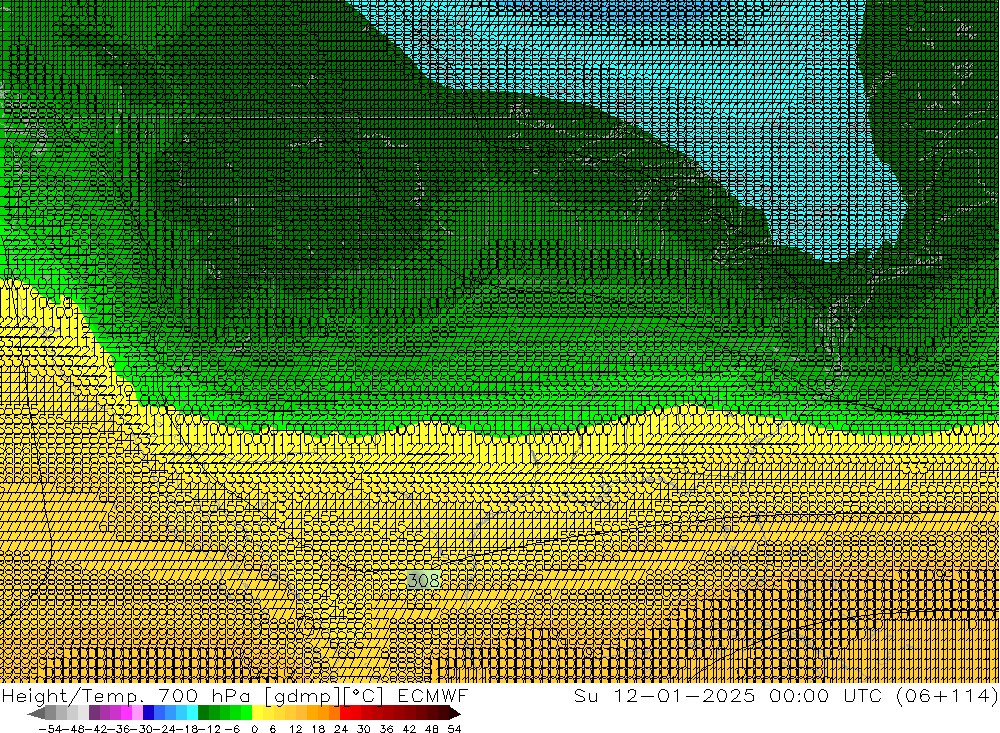Click the bright red swatch above legend value 24

[346, 713]
